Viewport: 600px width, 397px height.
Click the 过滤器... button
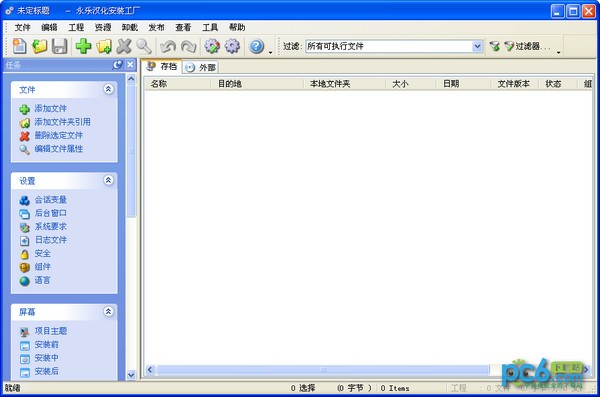pyautogui.click(x=528, y=46)
